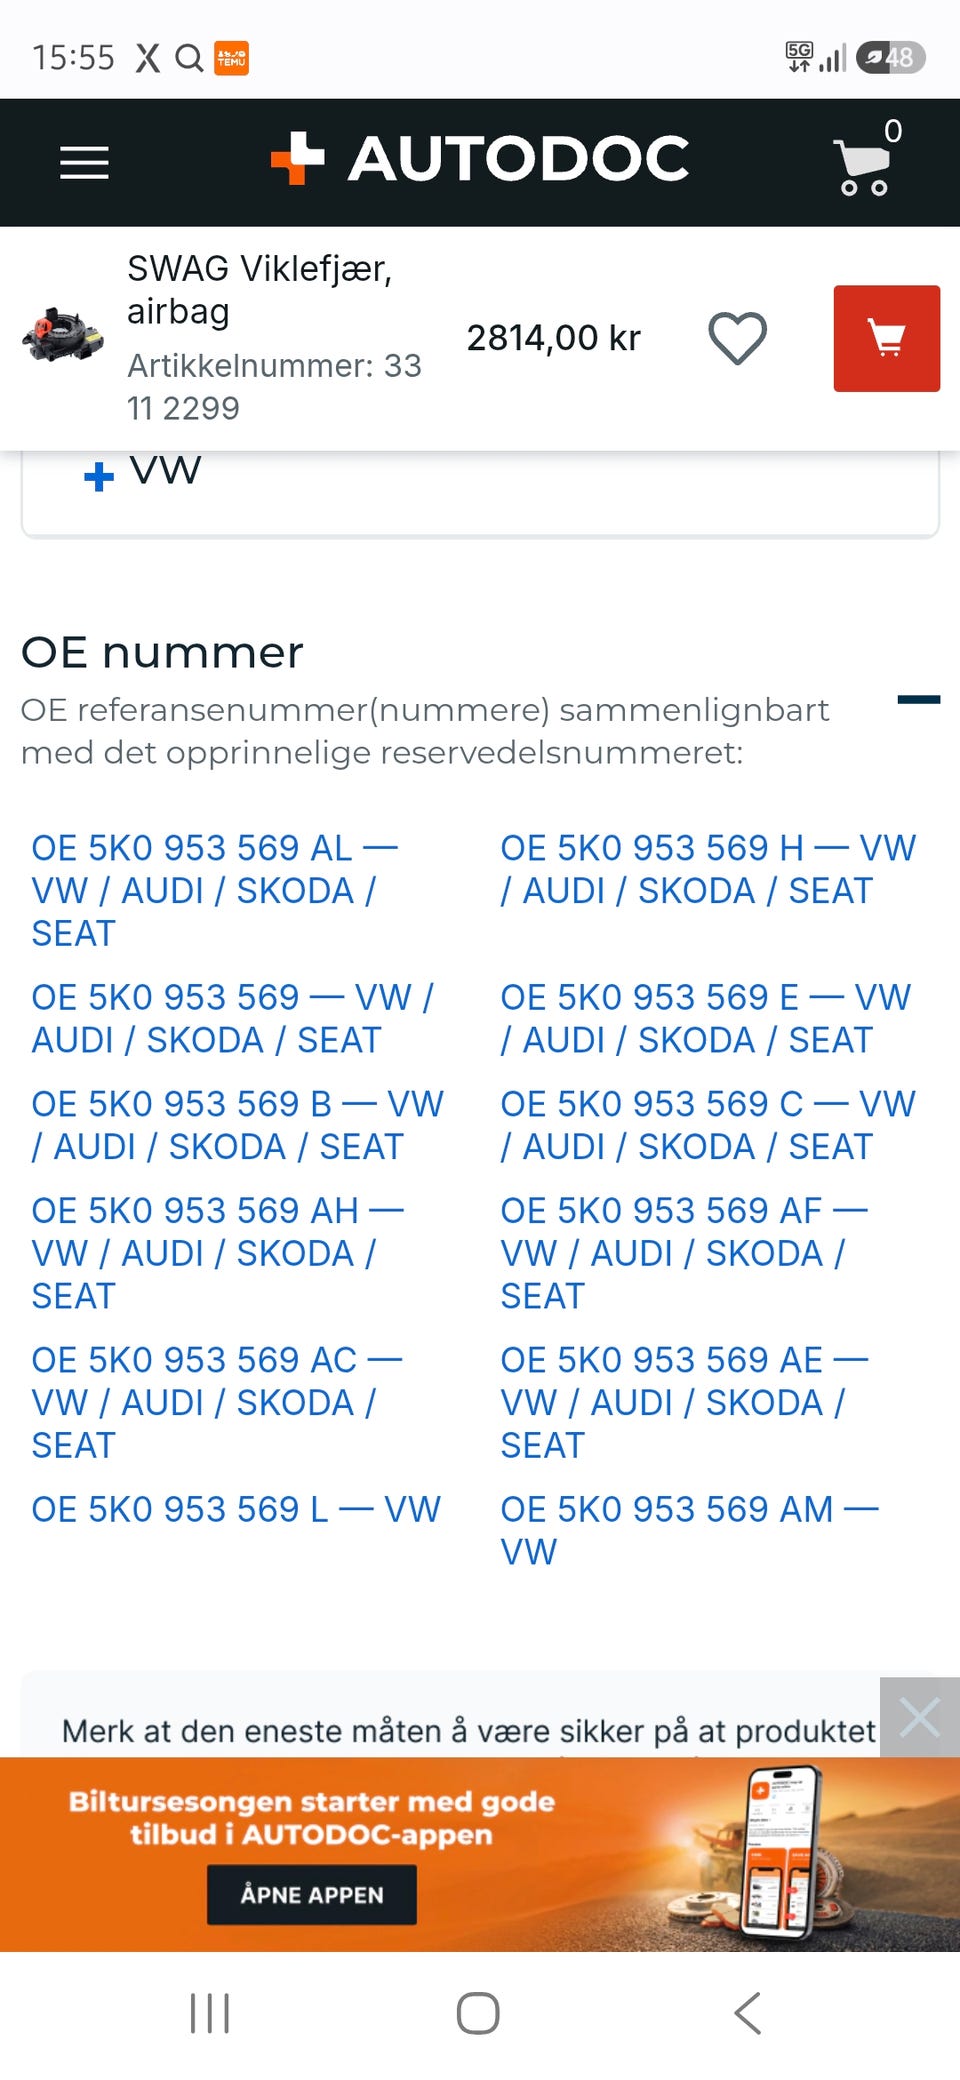The height and width of the screenshot is (2080, 960).
Task: Open OE 5K0 953 569 AE link
Action: pyautogui.click(x=685, y=1402)
